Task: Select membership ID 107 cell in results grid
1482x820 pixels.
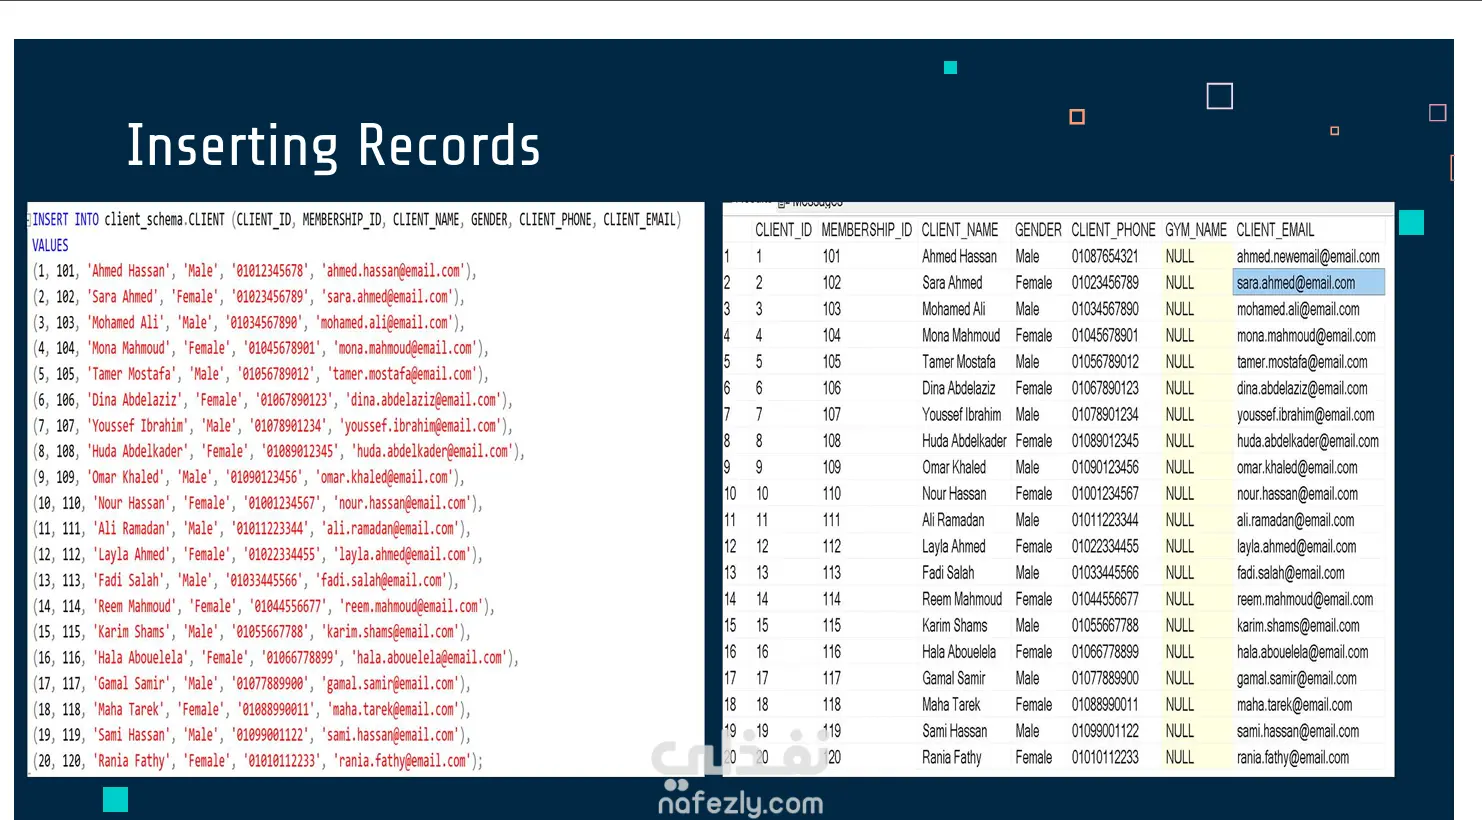Action: coord(832,415)
